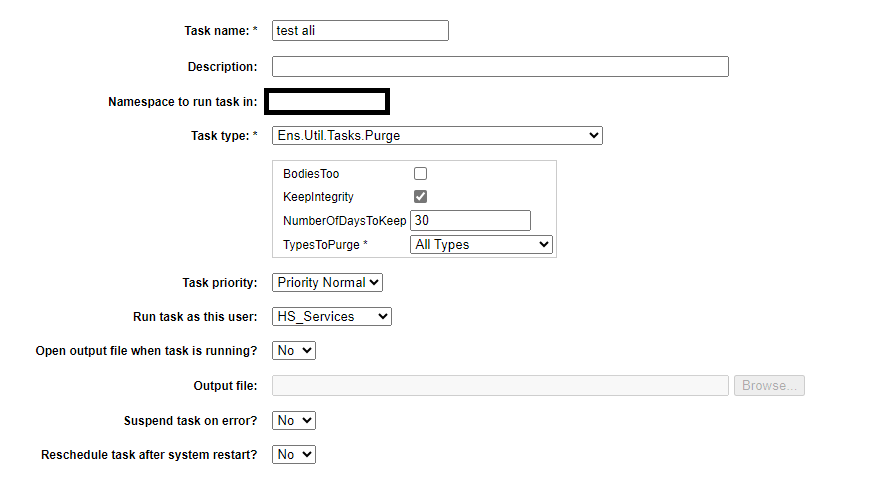Click the Task name input field
This screenshot has height=485, width=878.
pyautogui.click(x=360, y=31)
